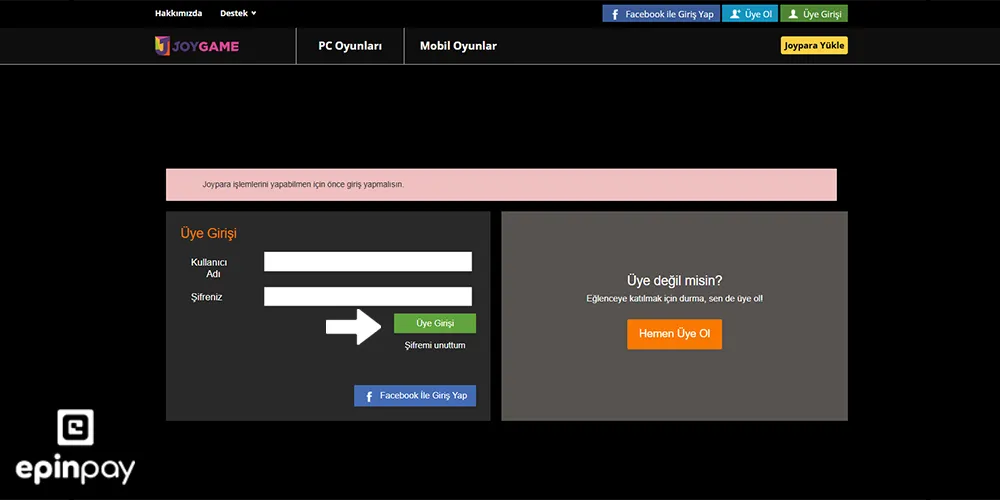This screenshot has width=1000, height=500.
Task: Click the 'Üye değil misin?' heading
Action: (674, 281)
